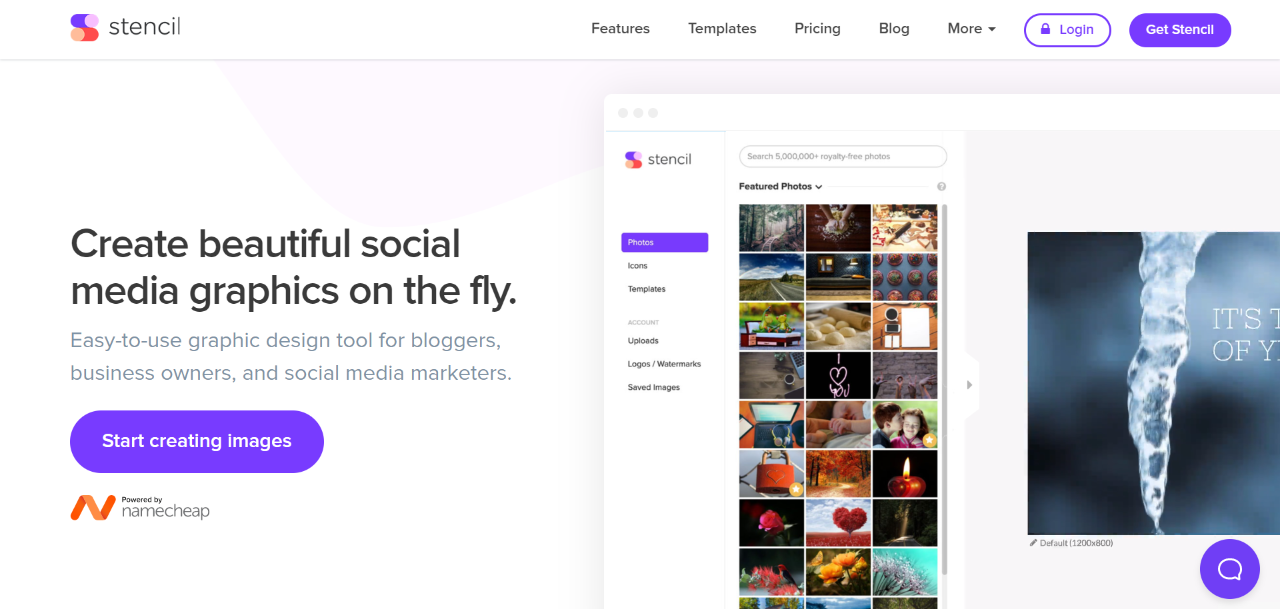Select the heart-shaped red tree thumbnail

pyautogui.click(x=838, y=522)
